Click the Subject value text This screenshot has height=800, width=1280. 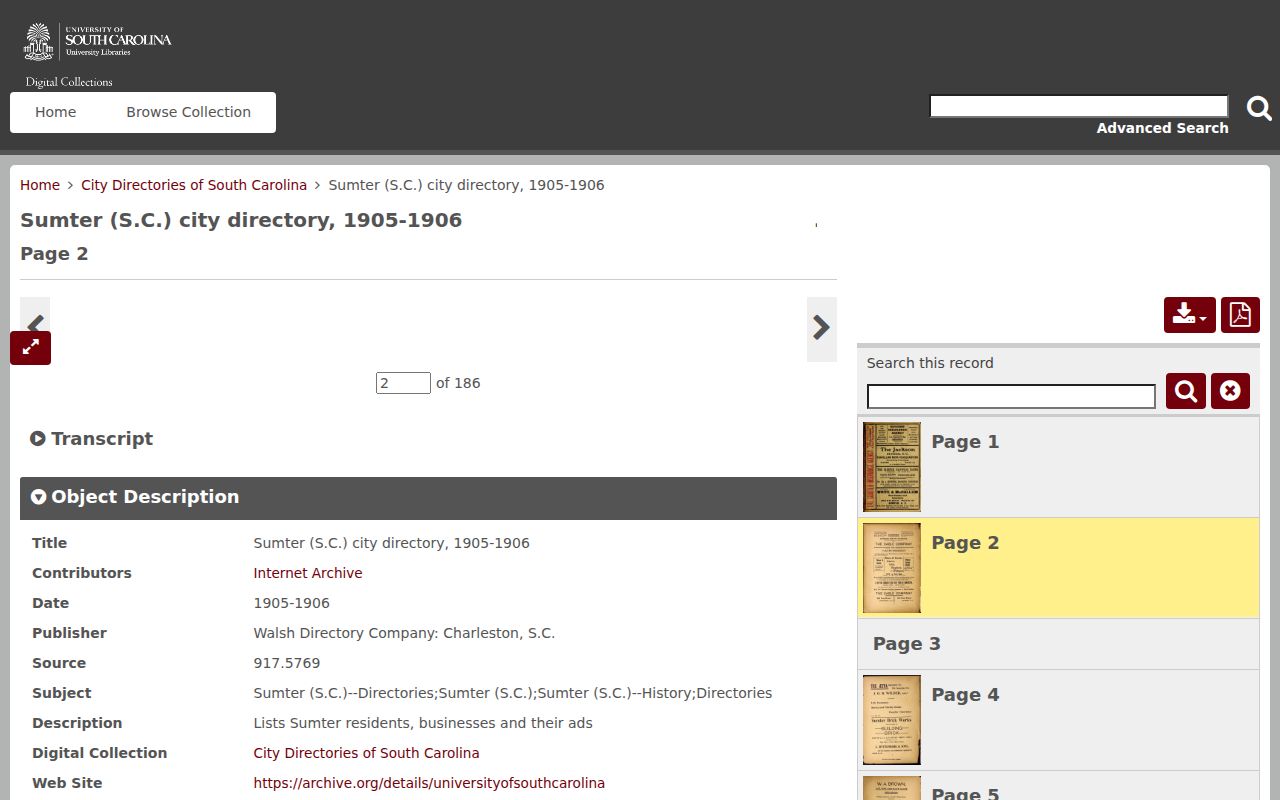512,693
